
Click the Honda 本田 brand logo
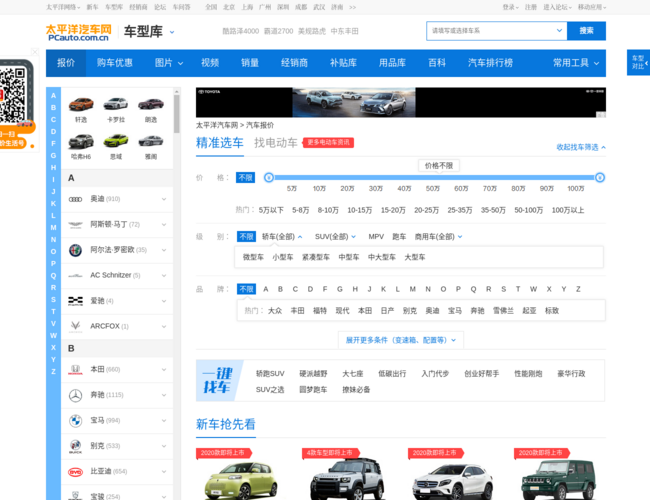coord(75,369)
